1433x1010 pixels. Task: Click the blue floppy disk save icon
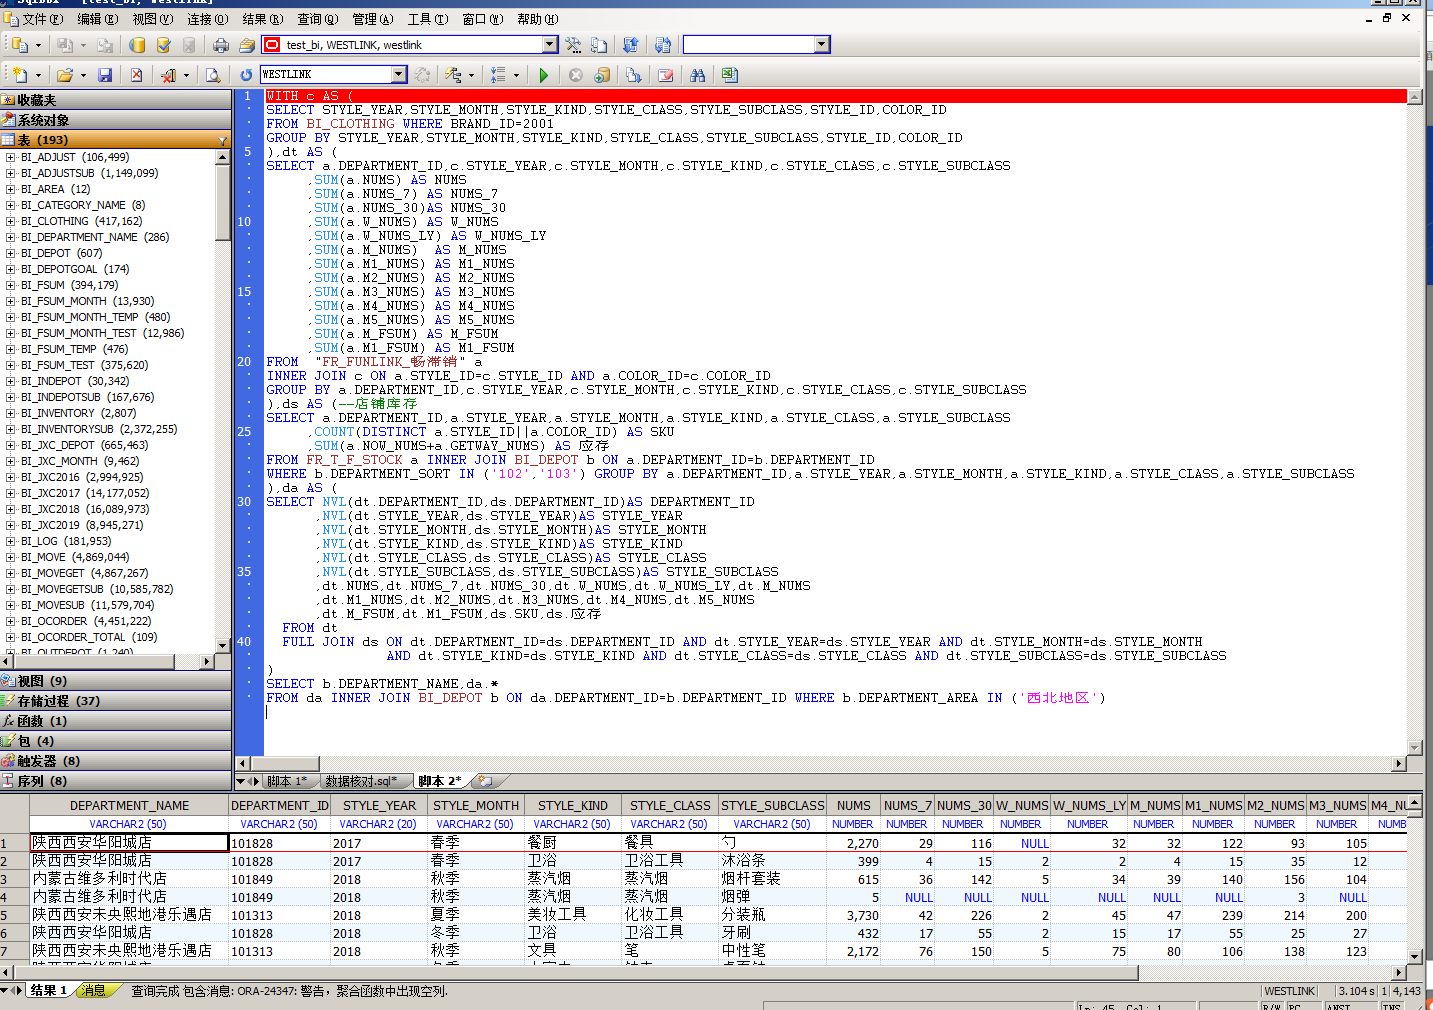point(105,75)
